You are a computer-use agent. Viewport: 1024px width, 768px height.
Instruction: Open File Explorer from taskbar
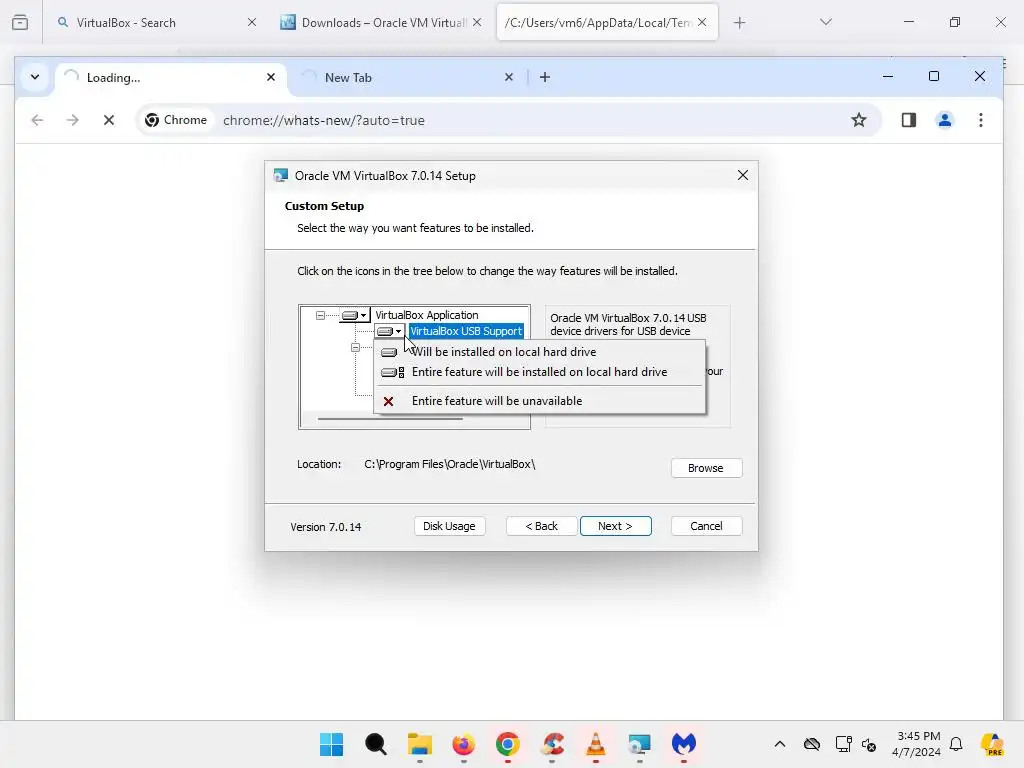[420, 744]
